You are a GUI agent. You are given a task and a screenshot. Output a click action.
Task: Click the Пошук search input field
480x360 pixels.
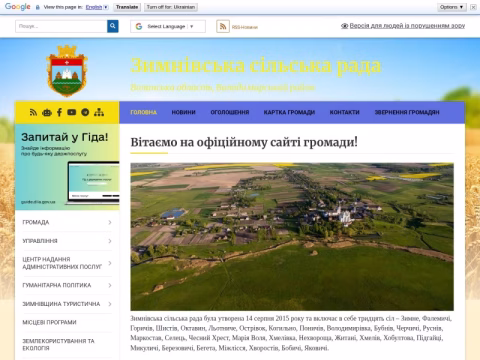tap(61, 26)
